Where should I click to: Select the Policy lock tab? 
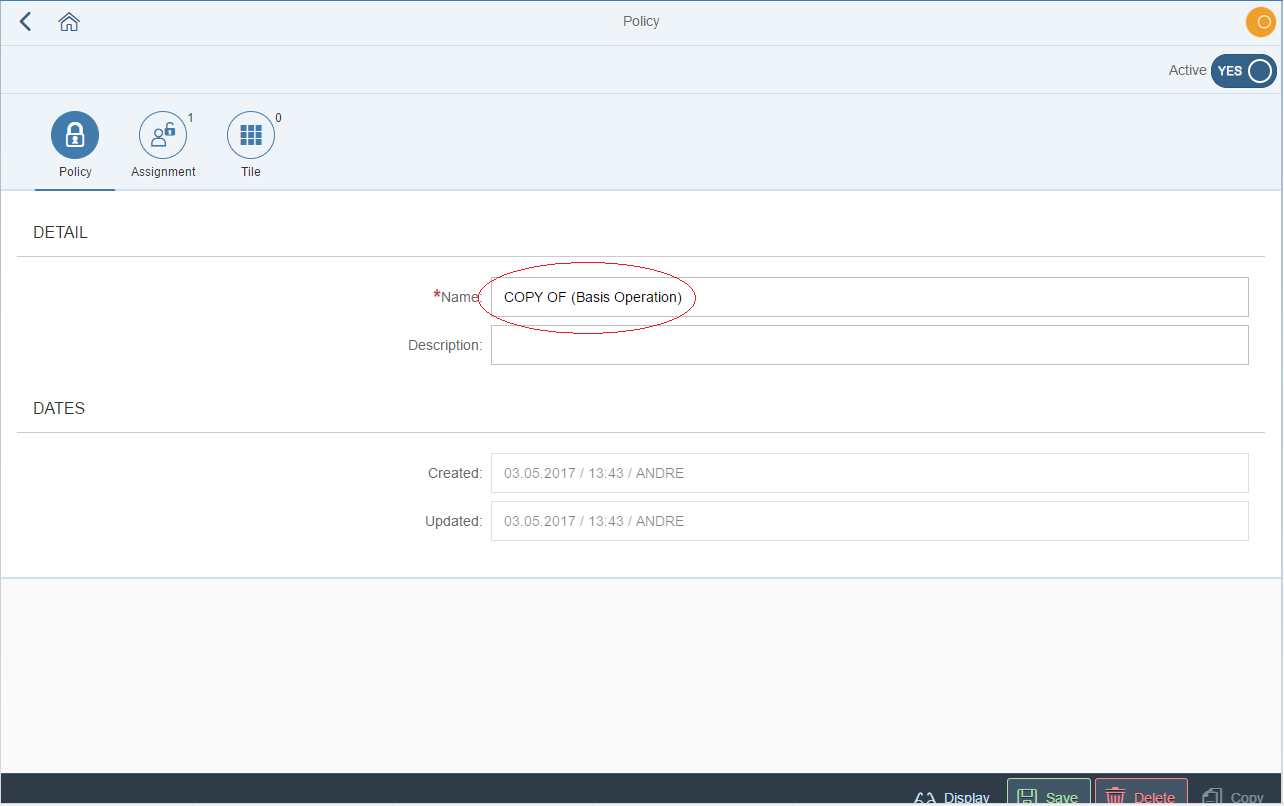pos(75,146)
